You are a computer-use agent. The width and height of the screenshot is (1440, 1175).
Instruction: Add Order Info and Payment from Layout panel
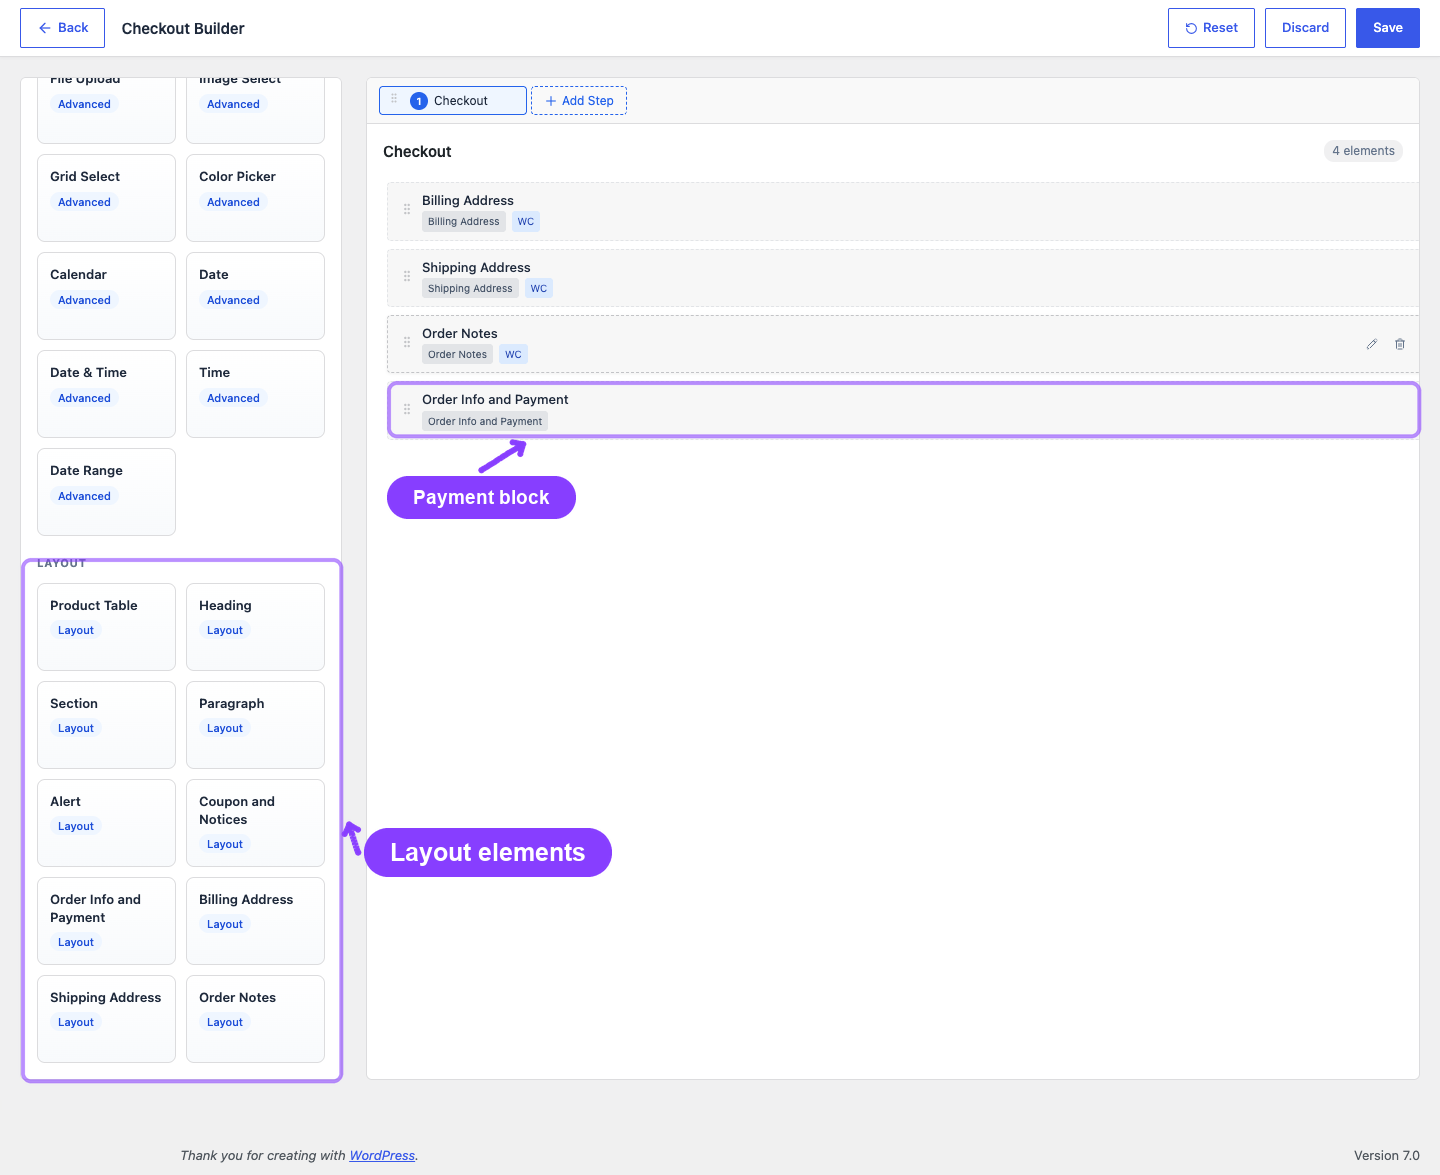click(106, 921)
